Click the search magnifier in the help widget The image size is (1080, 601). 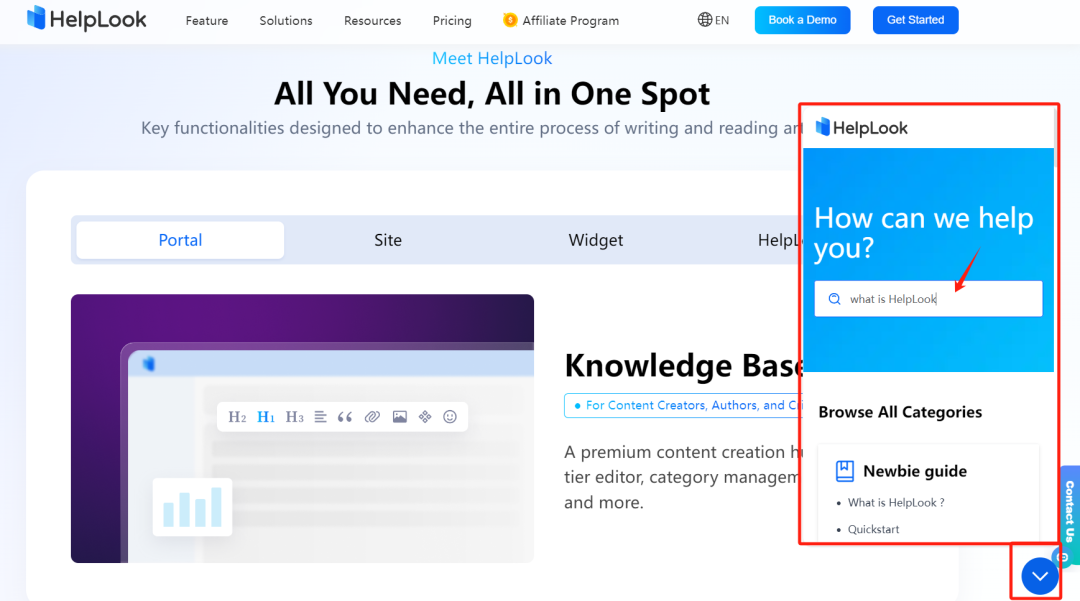[x=834, y=298]
